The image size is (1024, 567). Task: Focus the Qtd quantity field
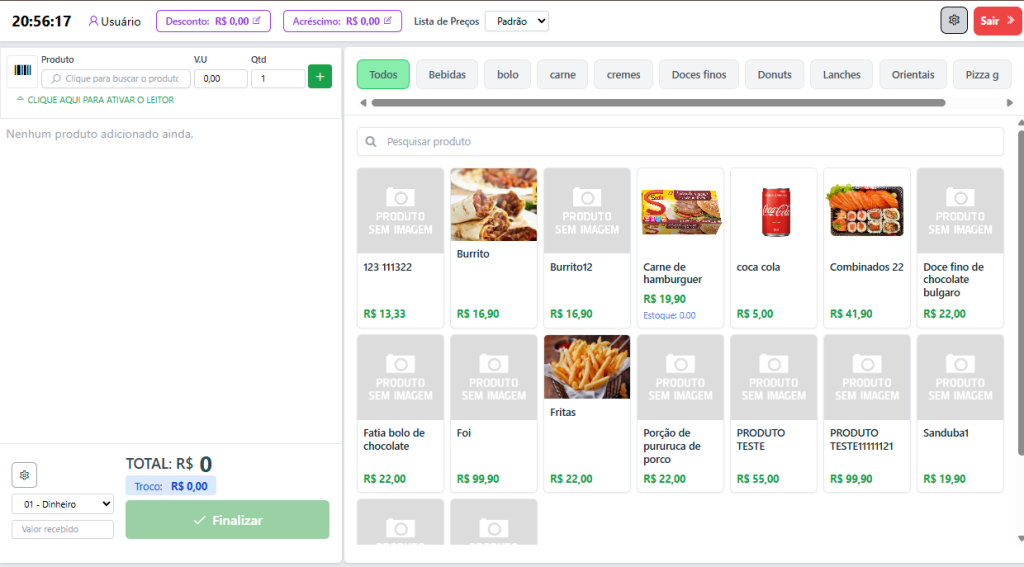[x=278, y=78]
